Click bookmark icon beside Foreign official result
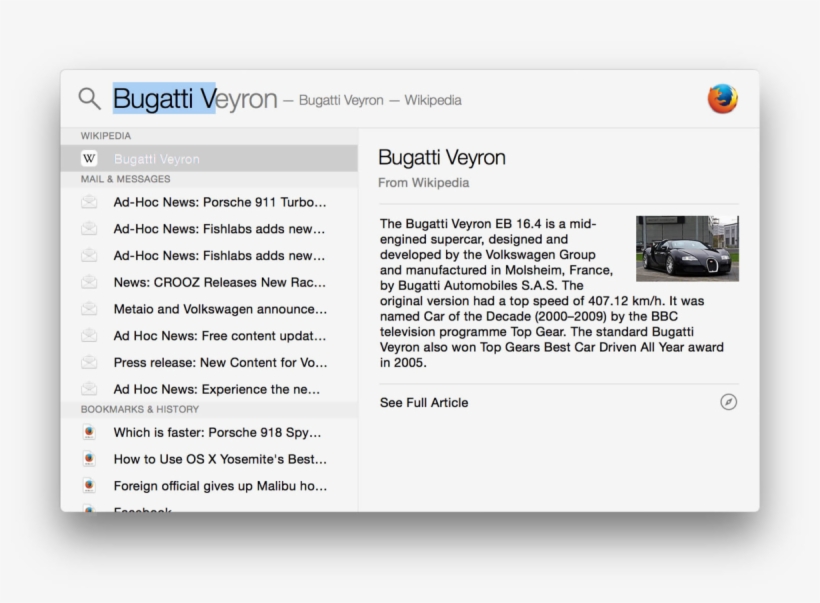820x603 pixels. pos(90,486)
